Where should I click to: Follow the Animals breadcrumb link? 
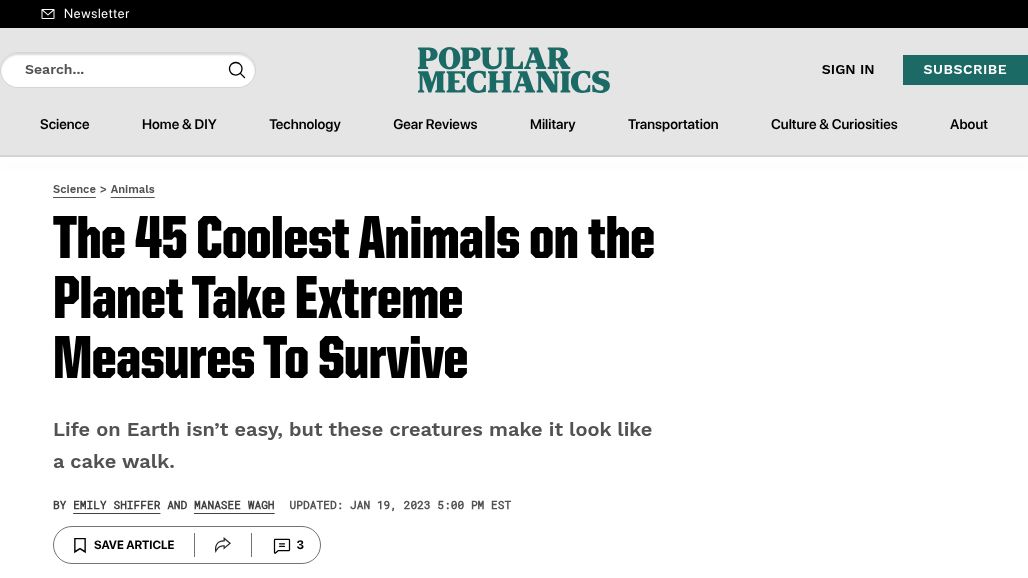click(x=132, y=189)
